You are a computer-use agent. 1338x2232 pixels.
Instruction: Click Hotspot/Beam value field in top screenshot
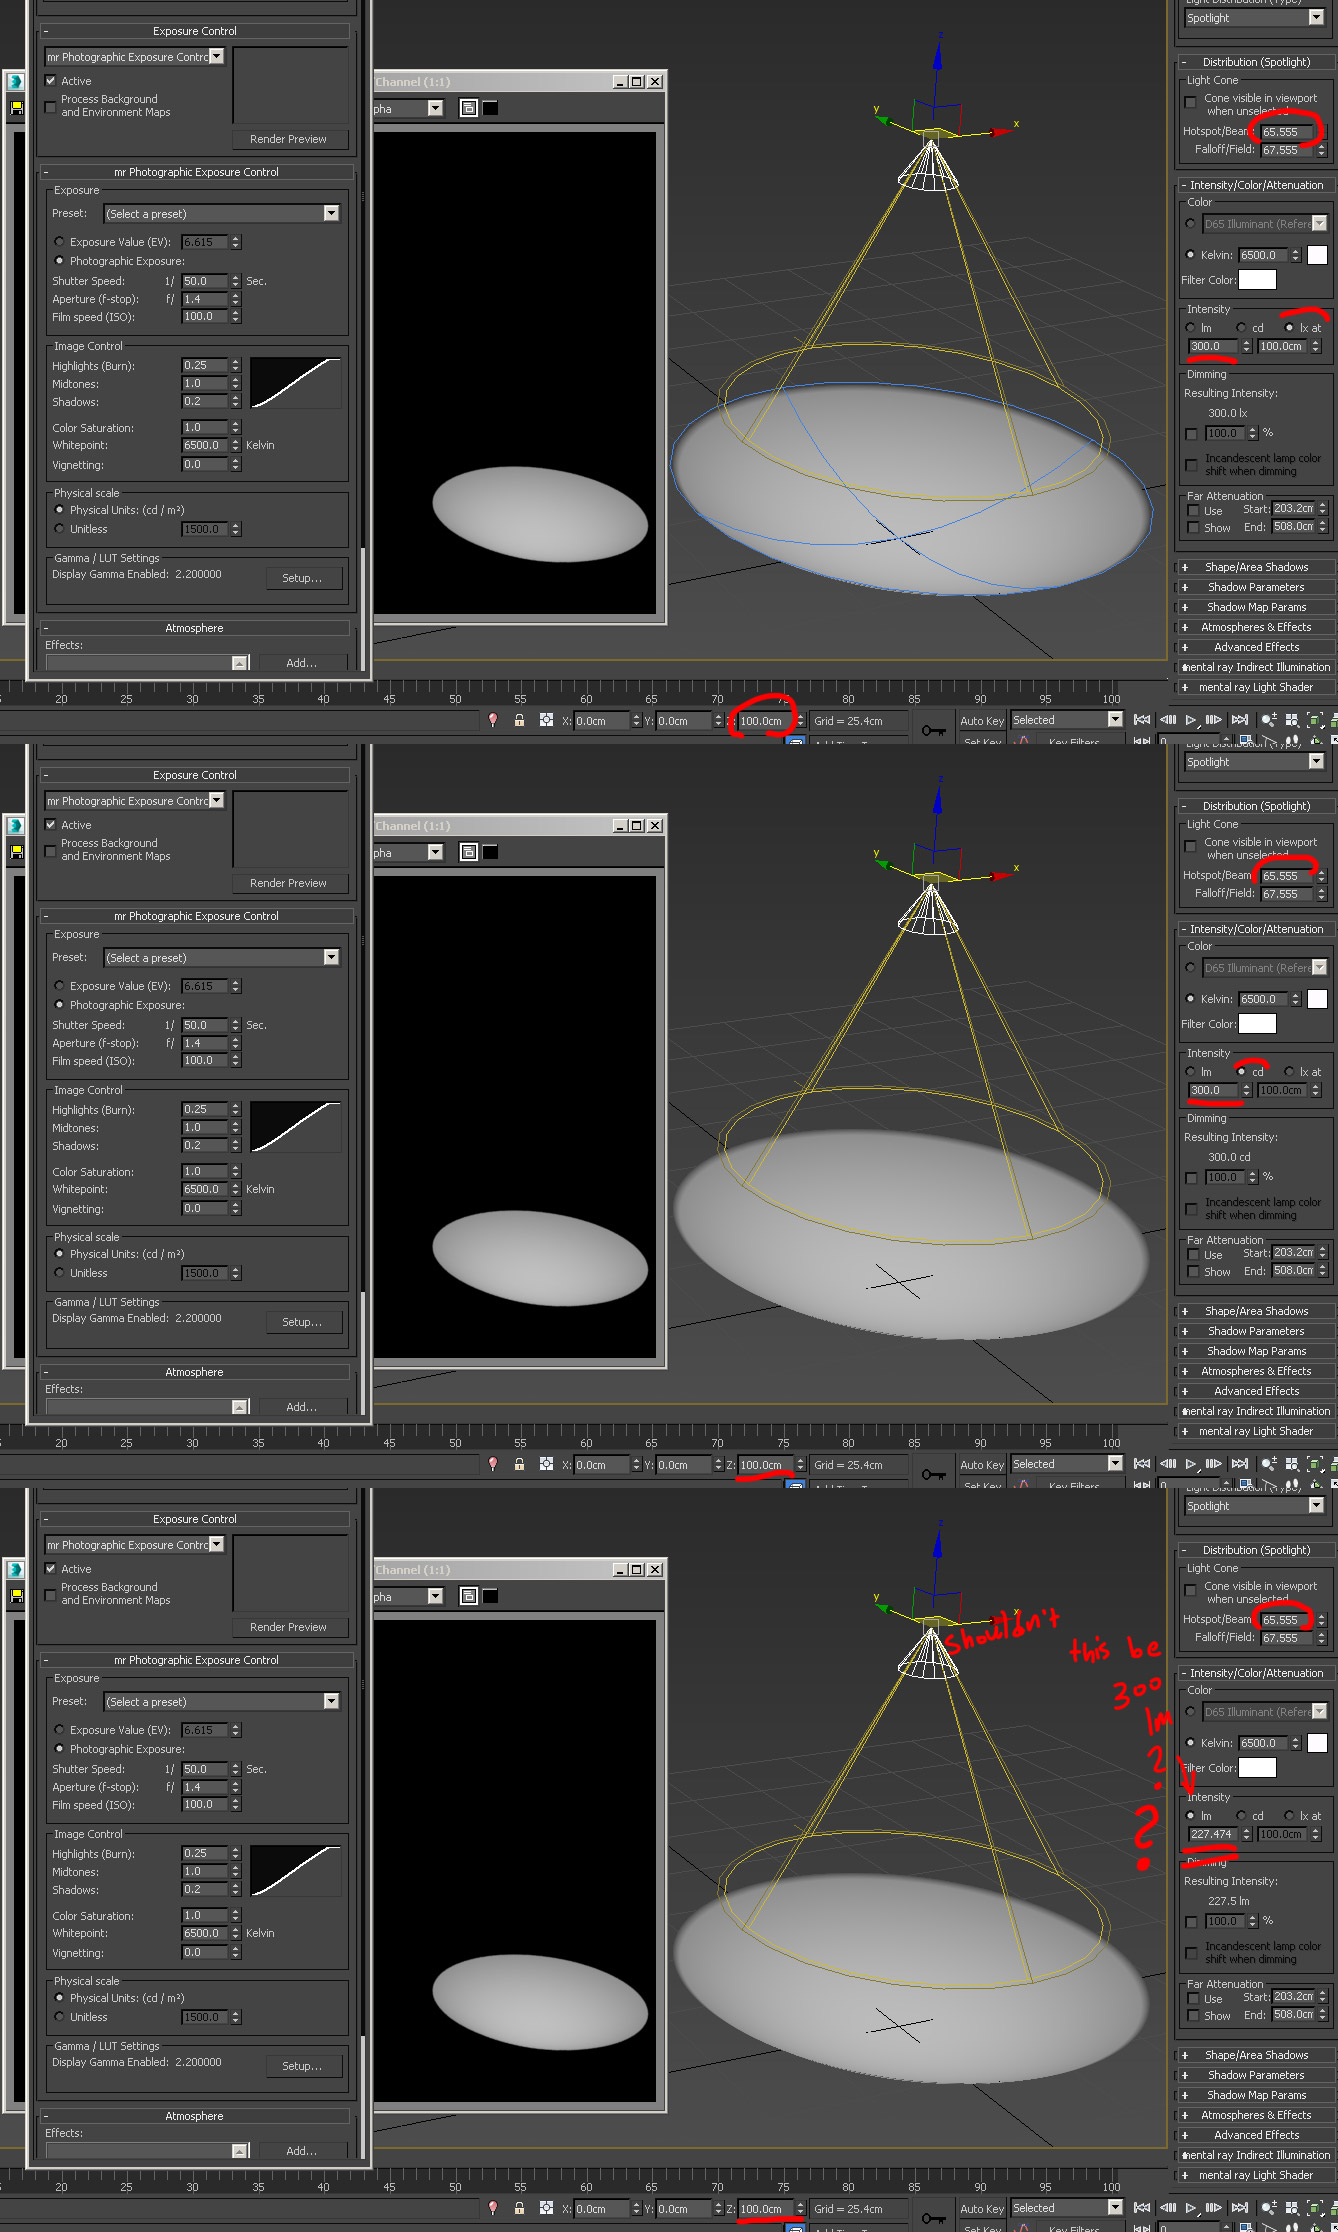click(1286, 132)
